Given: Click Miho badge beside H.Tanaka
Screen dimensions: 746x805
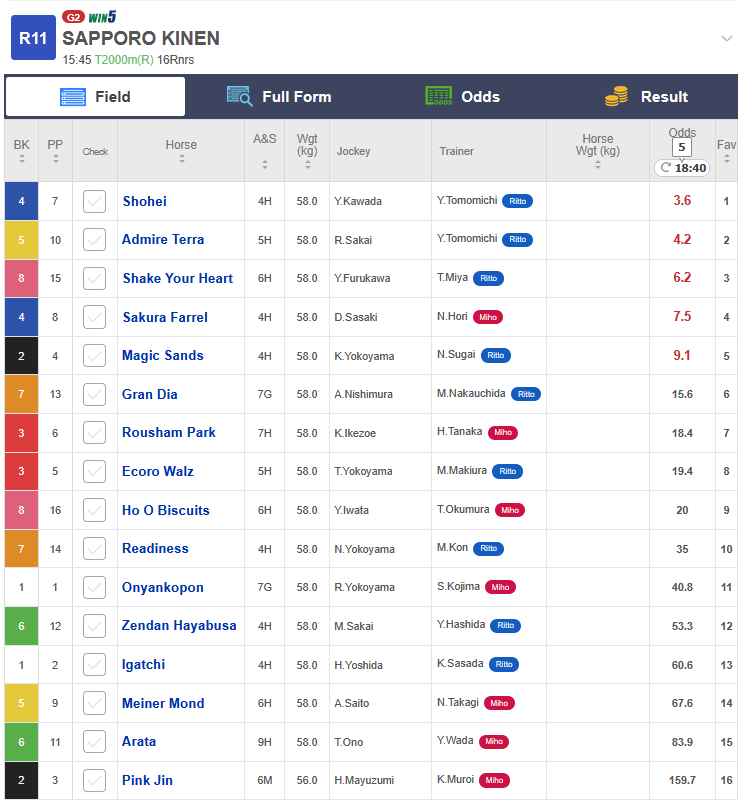Looking at the screenshot, I should [503, 432].
